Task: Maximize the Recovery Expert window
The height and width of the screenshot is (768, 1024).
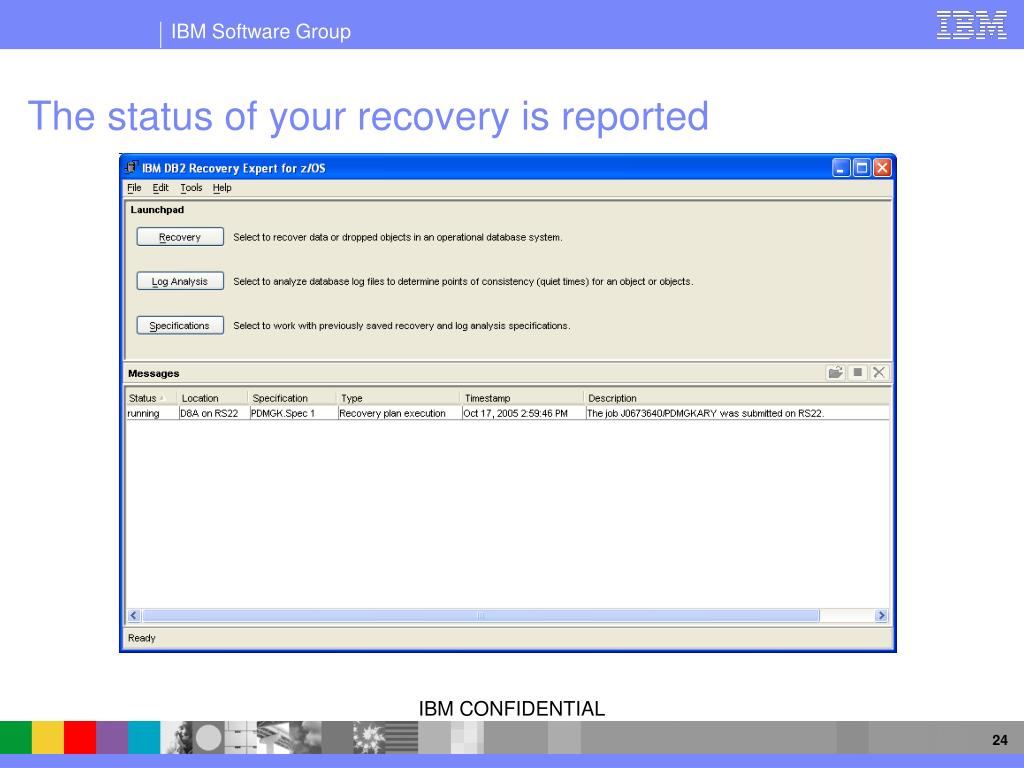Action: click(862, 168)
